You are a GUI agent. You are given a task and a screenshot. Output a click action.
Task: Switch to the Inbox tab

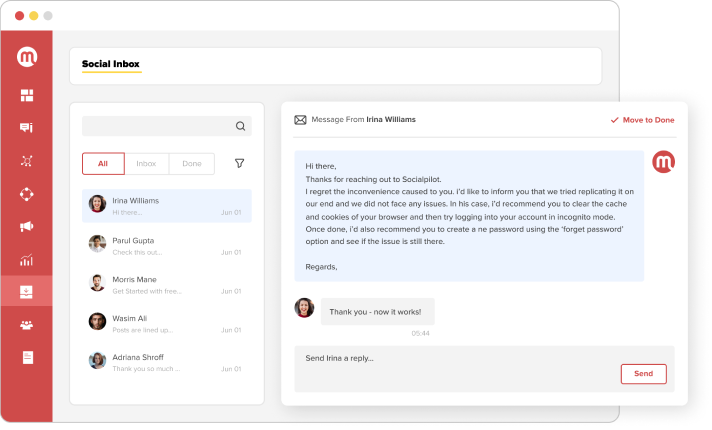pyautogui.click(x=146, y=163)
